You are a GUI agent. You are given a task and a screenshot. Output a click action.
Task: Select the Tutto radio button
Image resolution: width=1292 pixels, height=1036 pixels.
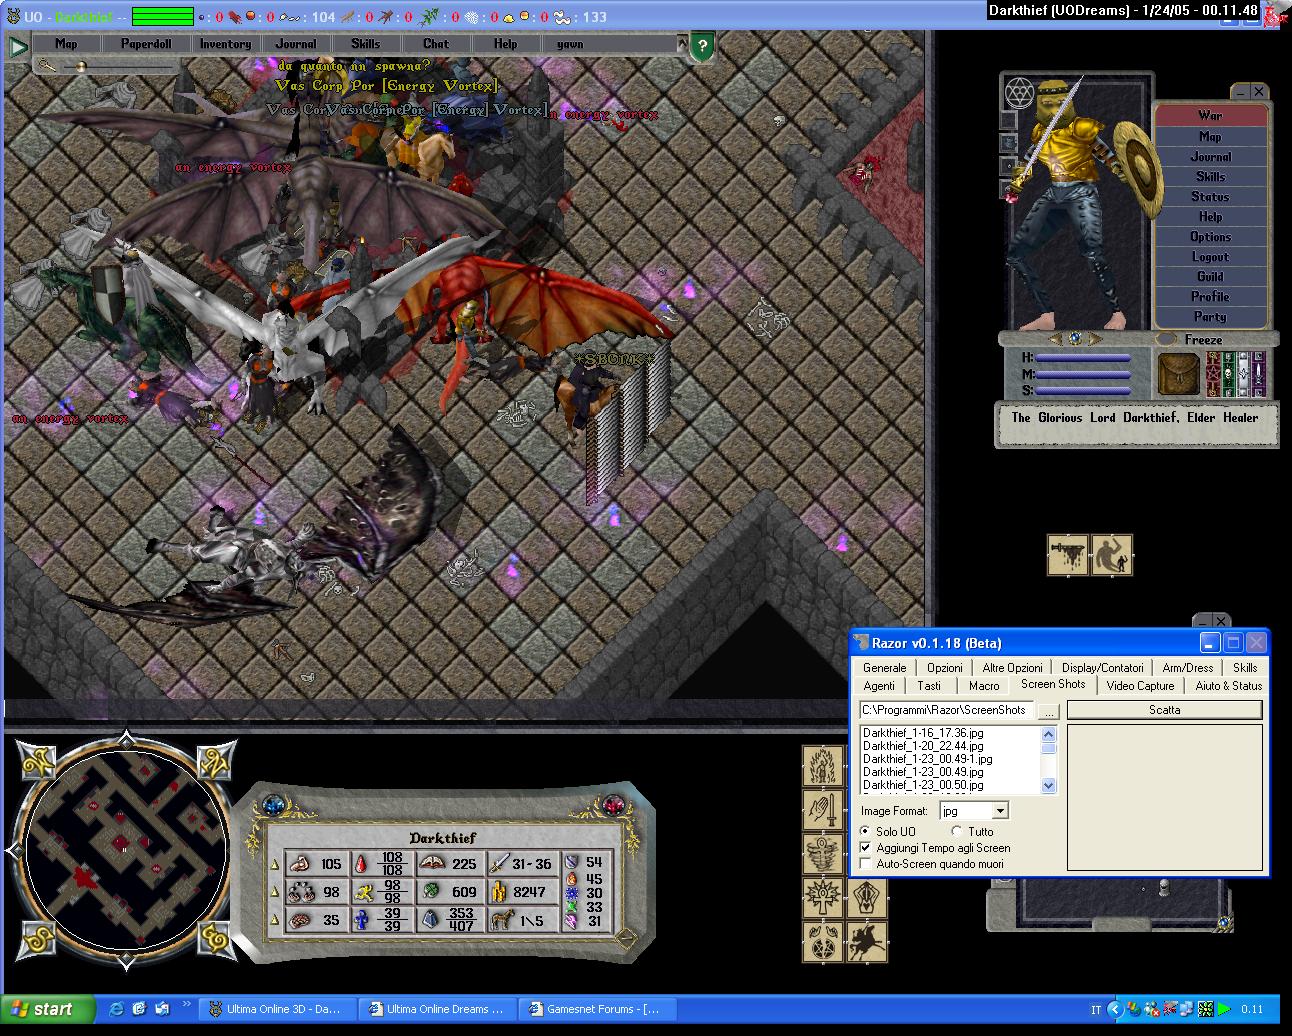tap(956, 832)
